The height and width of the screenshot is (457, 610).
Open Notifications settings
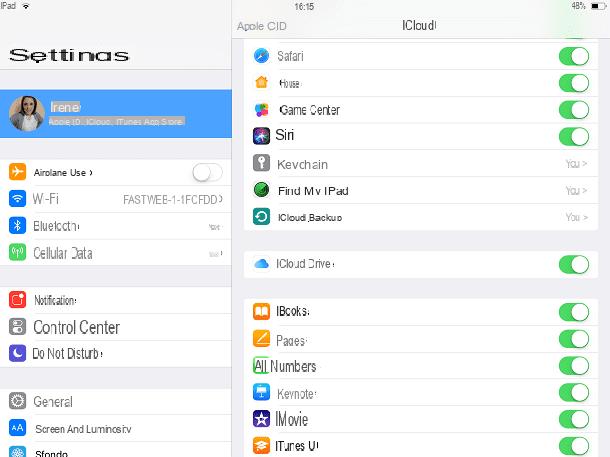pyautogui.click(x=116, y=300)
